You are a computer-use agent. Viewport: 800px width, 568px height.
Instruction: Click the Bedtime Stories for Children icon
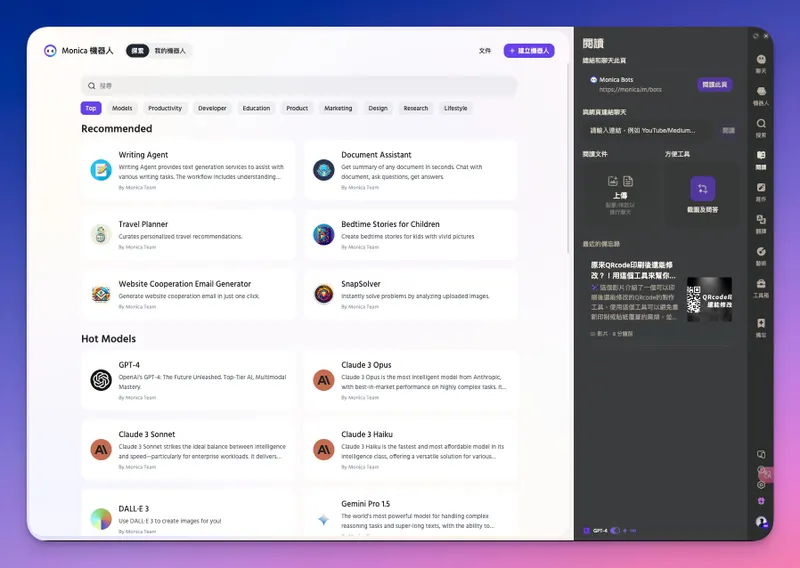pos(323,235)
